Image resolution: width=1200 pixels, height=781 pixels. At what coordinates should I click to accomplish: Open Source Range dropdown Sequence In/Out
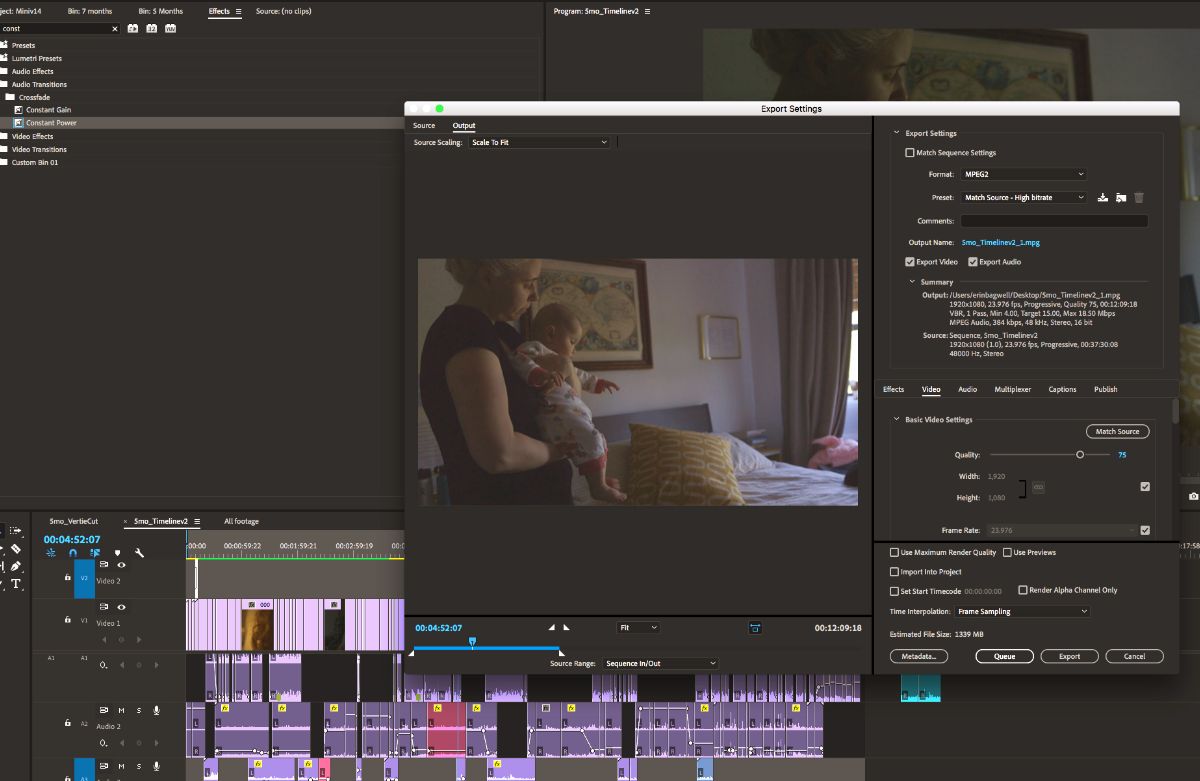pyautogui.click(x=661, y=663)
